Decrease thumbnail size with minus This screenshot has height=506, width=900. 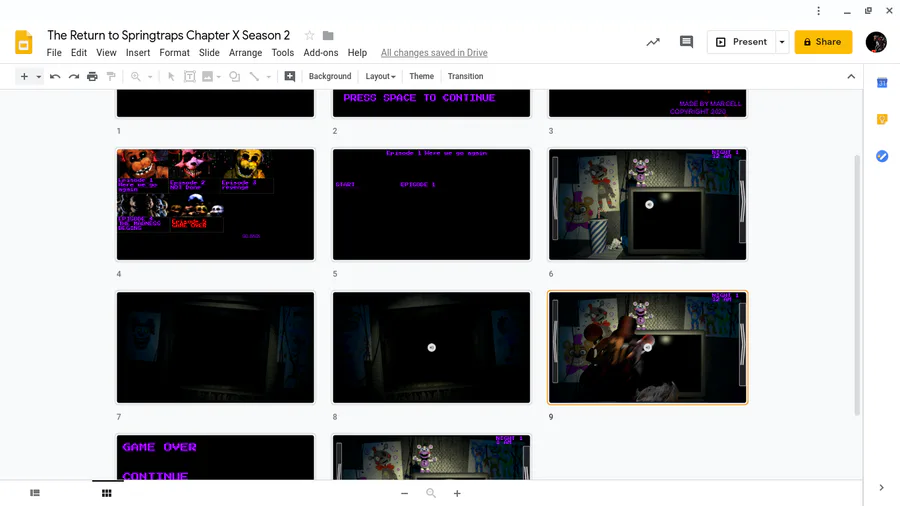[405, 493]
